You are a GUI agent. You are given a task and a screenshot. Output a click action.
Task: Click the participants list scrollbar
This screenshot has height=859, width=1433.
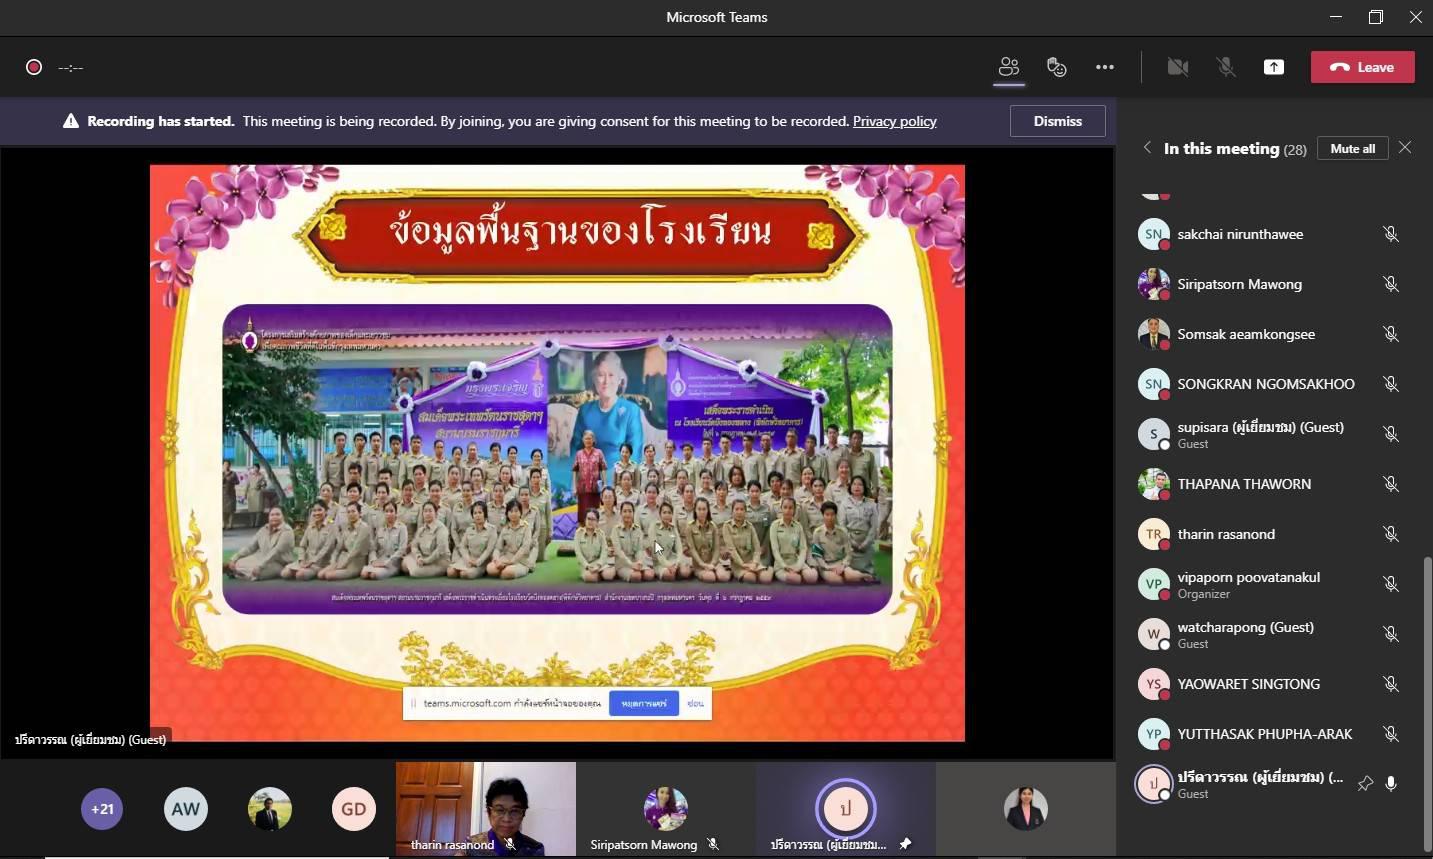click(1427, 700)
